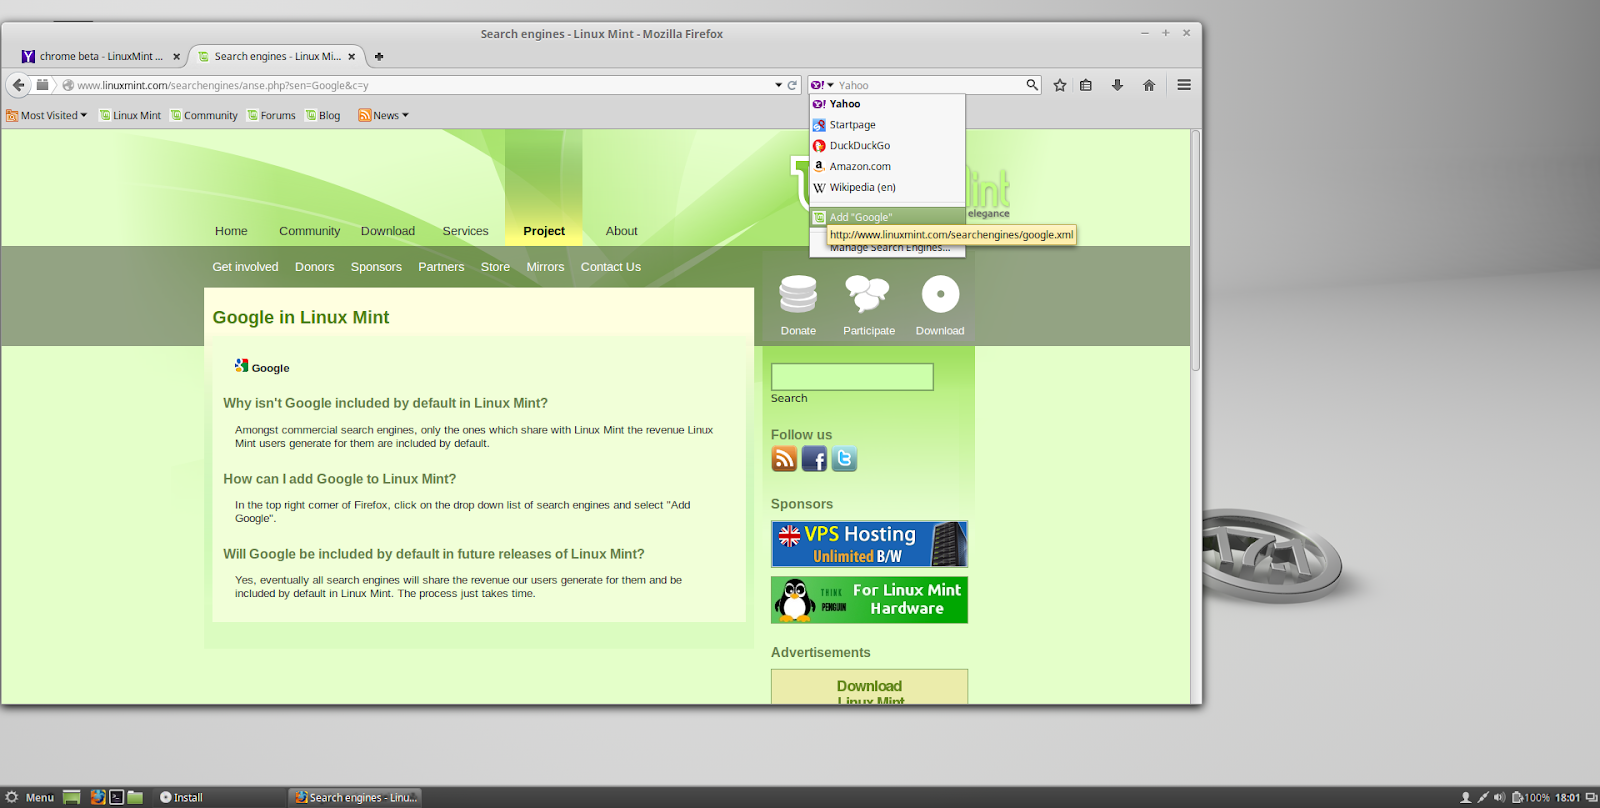Open the Firefox hamburger menu

[1184, 85]
